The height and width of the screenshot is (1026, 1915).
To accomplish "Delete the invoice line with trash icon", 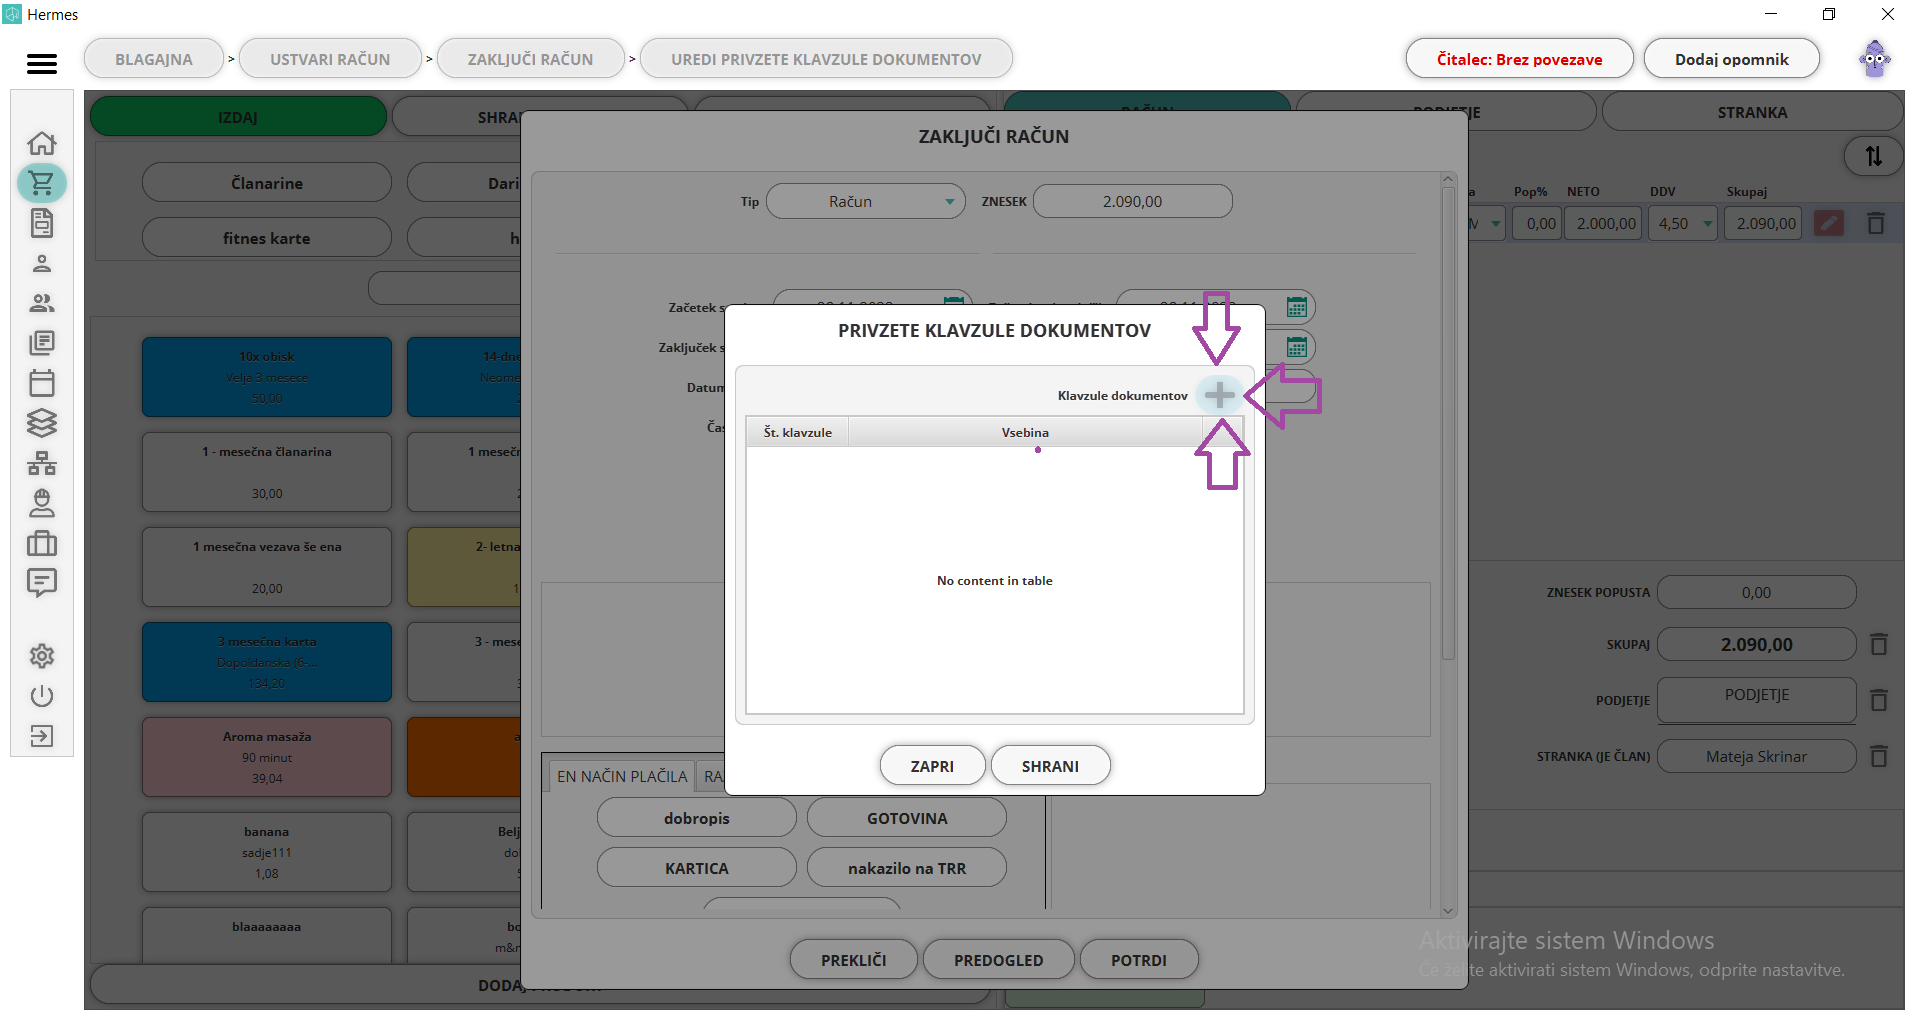I will click(1876, 224).
